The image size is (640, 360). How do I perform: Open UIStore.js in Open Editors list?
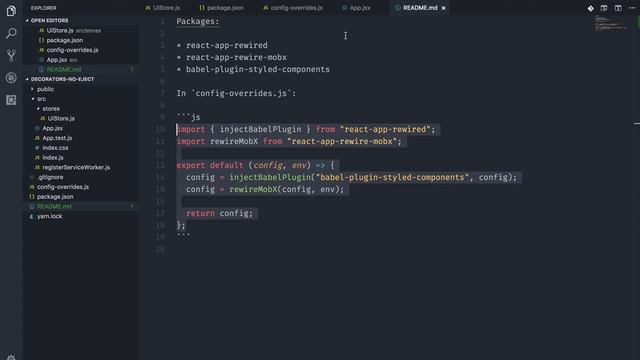(x=60, y=31)
